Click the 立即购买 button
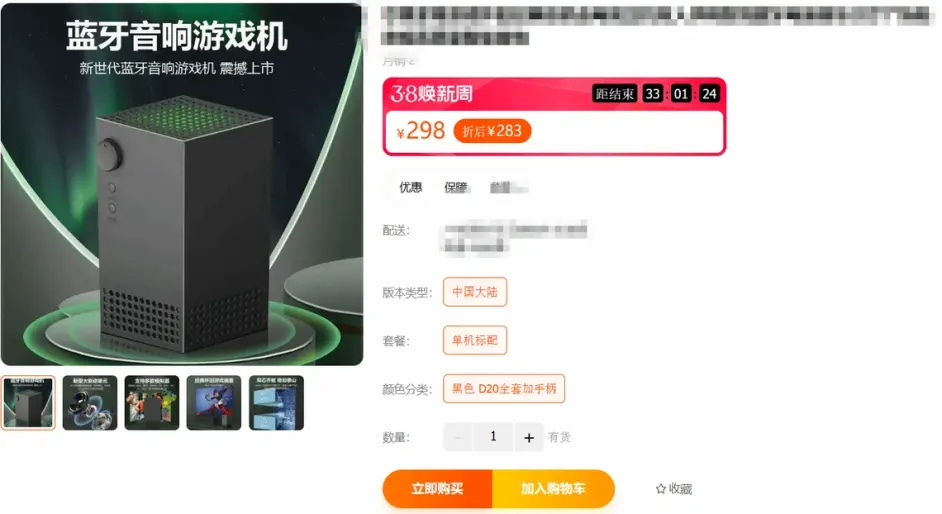Viewport: 942px width, 514px height. 437,489
